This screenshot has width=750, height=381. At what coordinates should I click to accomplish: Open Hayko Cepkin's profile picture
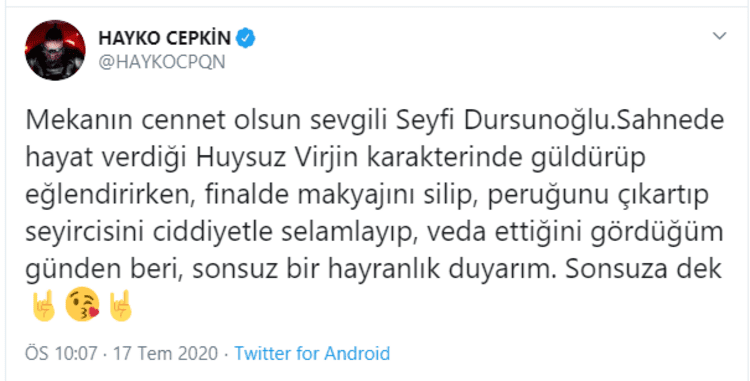point(55,50)
